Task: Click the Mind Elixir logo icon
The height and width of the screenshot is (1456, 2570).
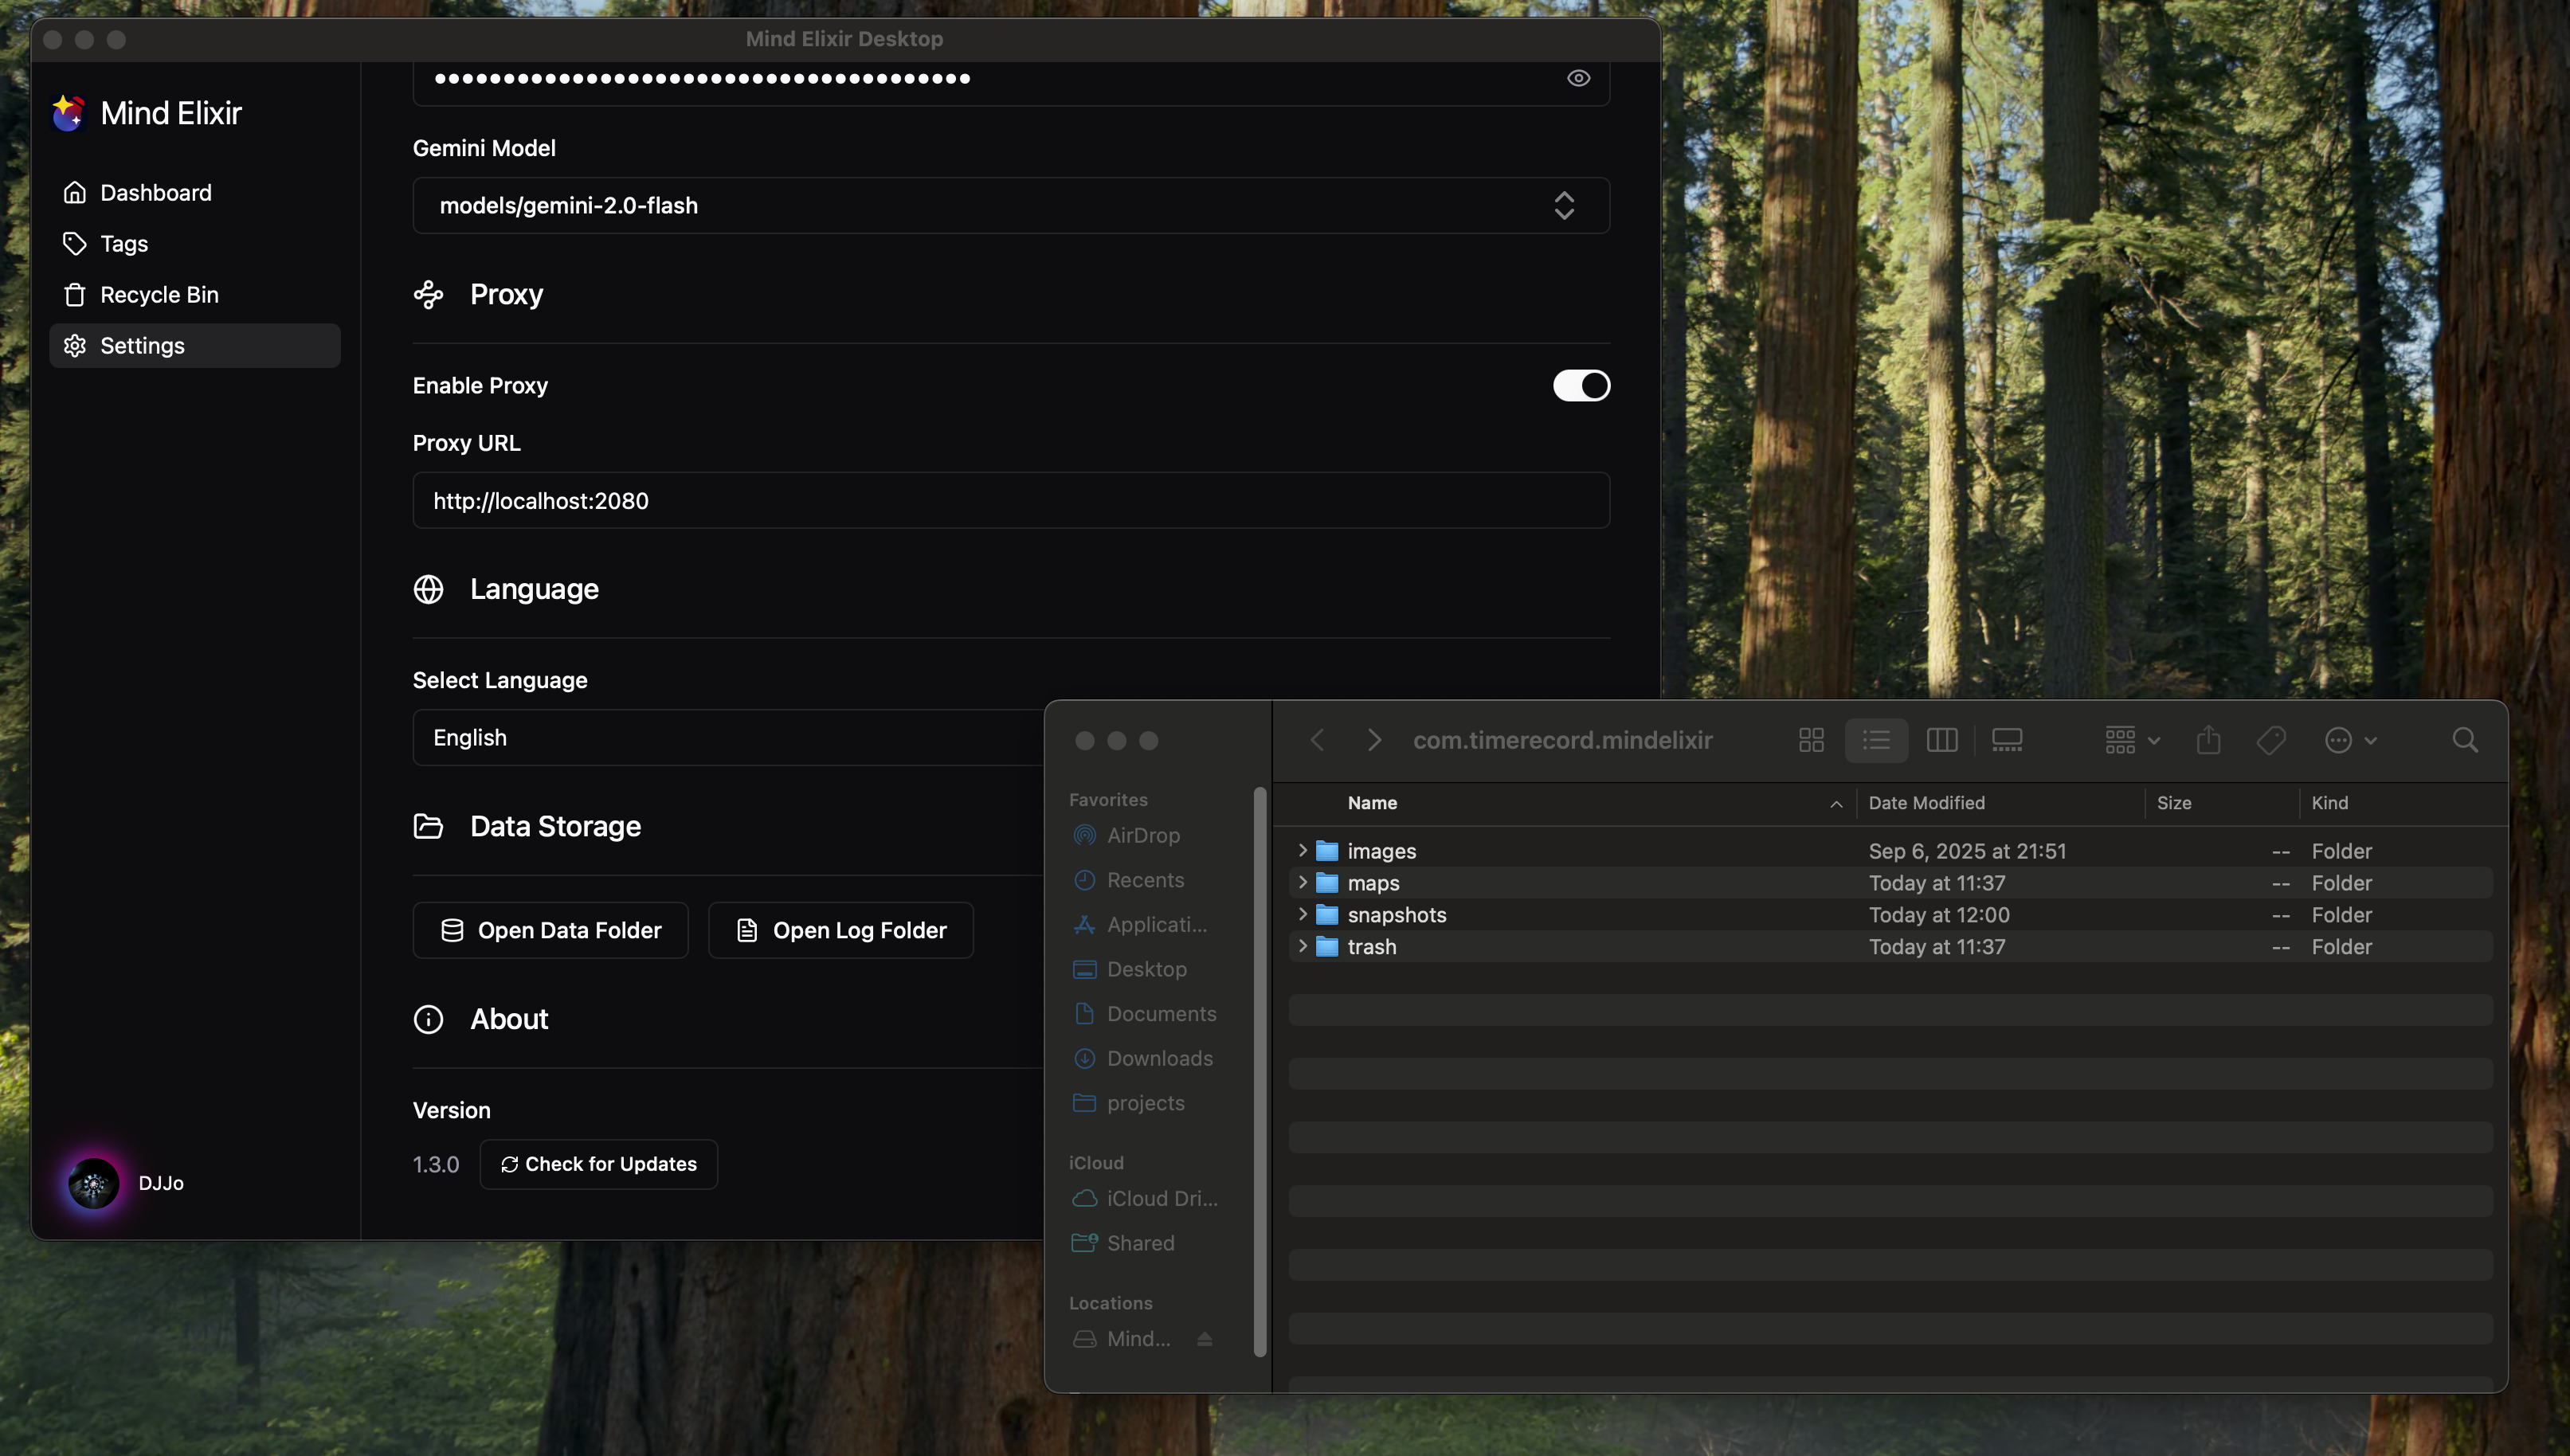Action: 68,113
